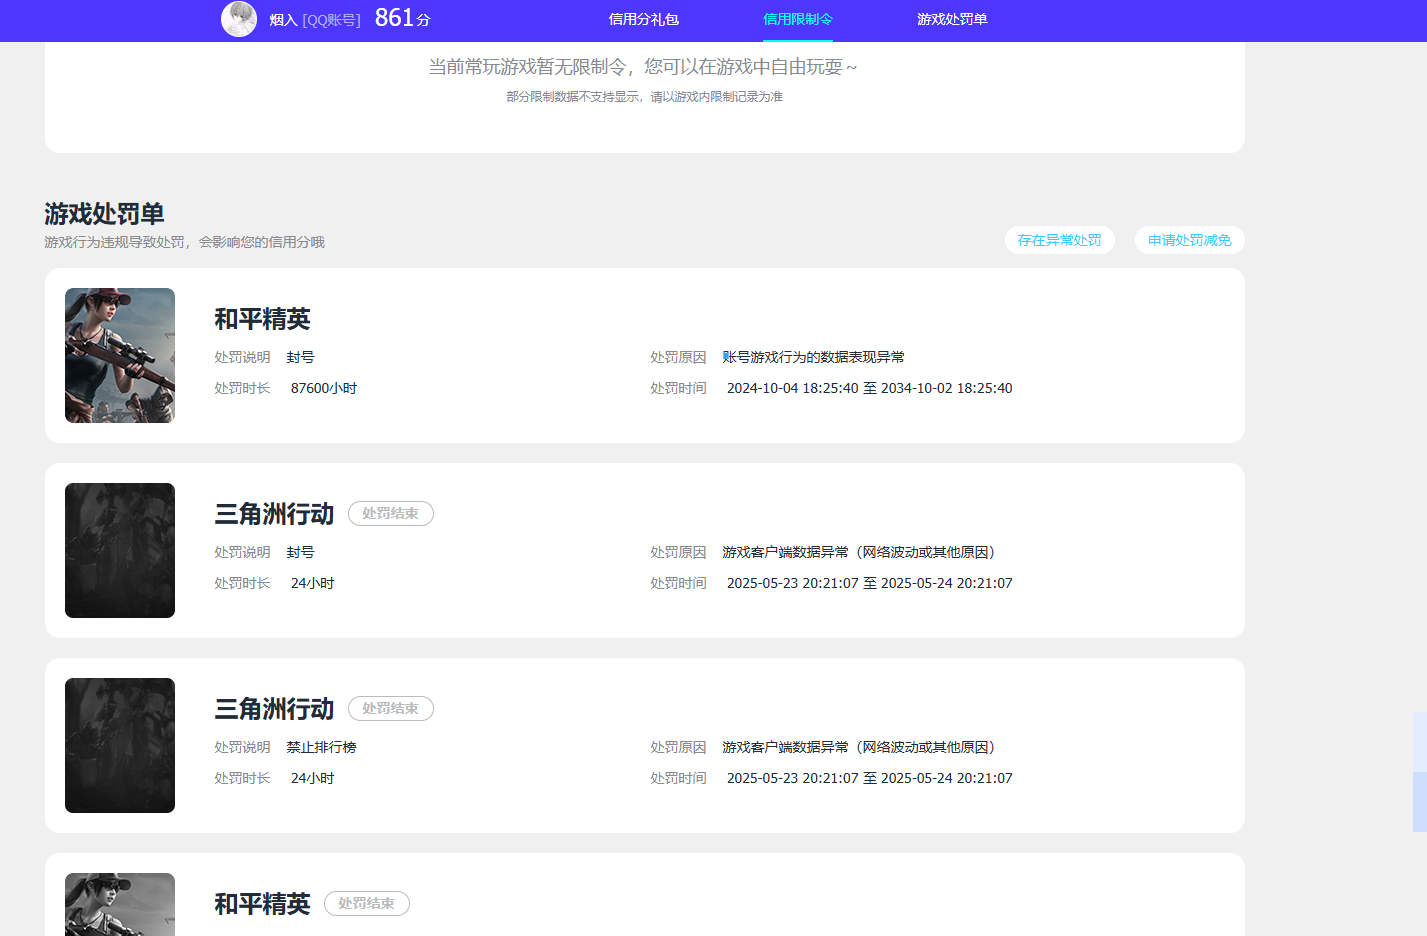Click 处罚结束 badge on bottom 和平精英 card
The image size is (1427, 936).
[x=367, y=903]
